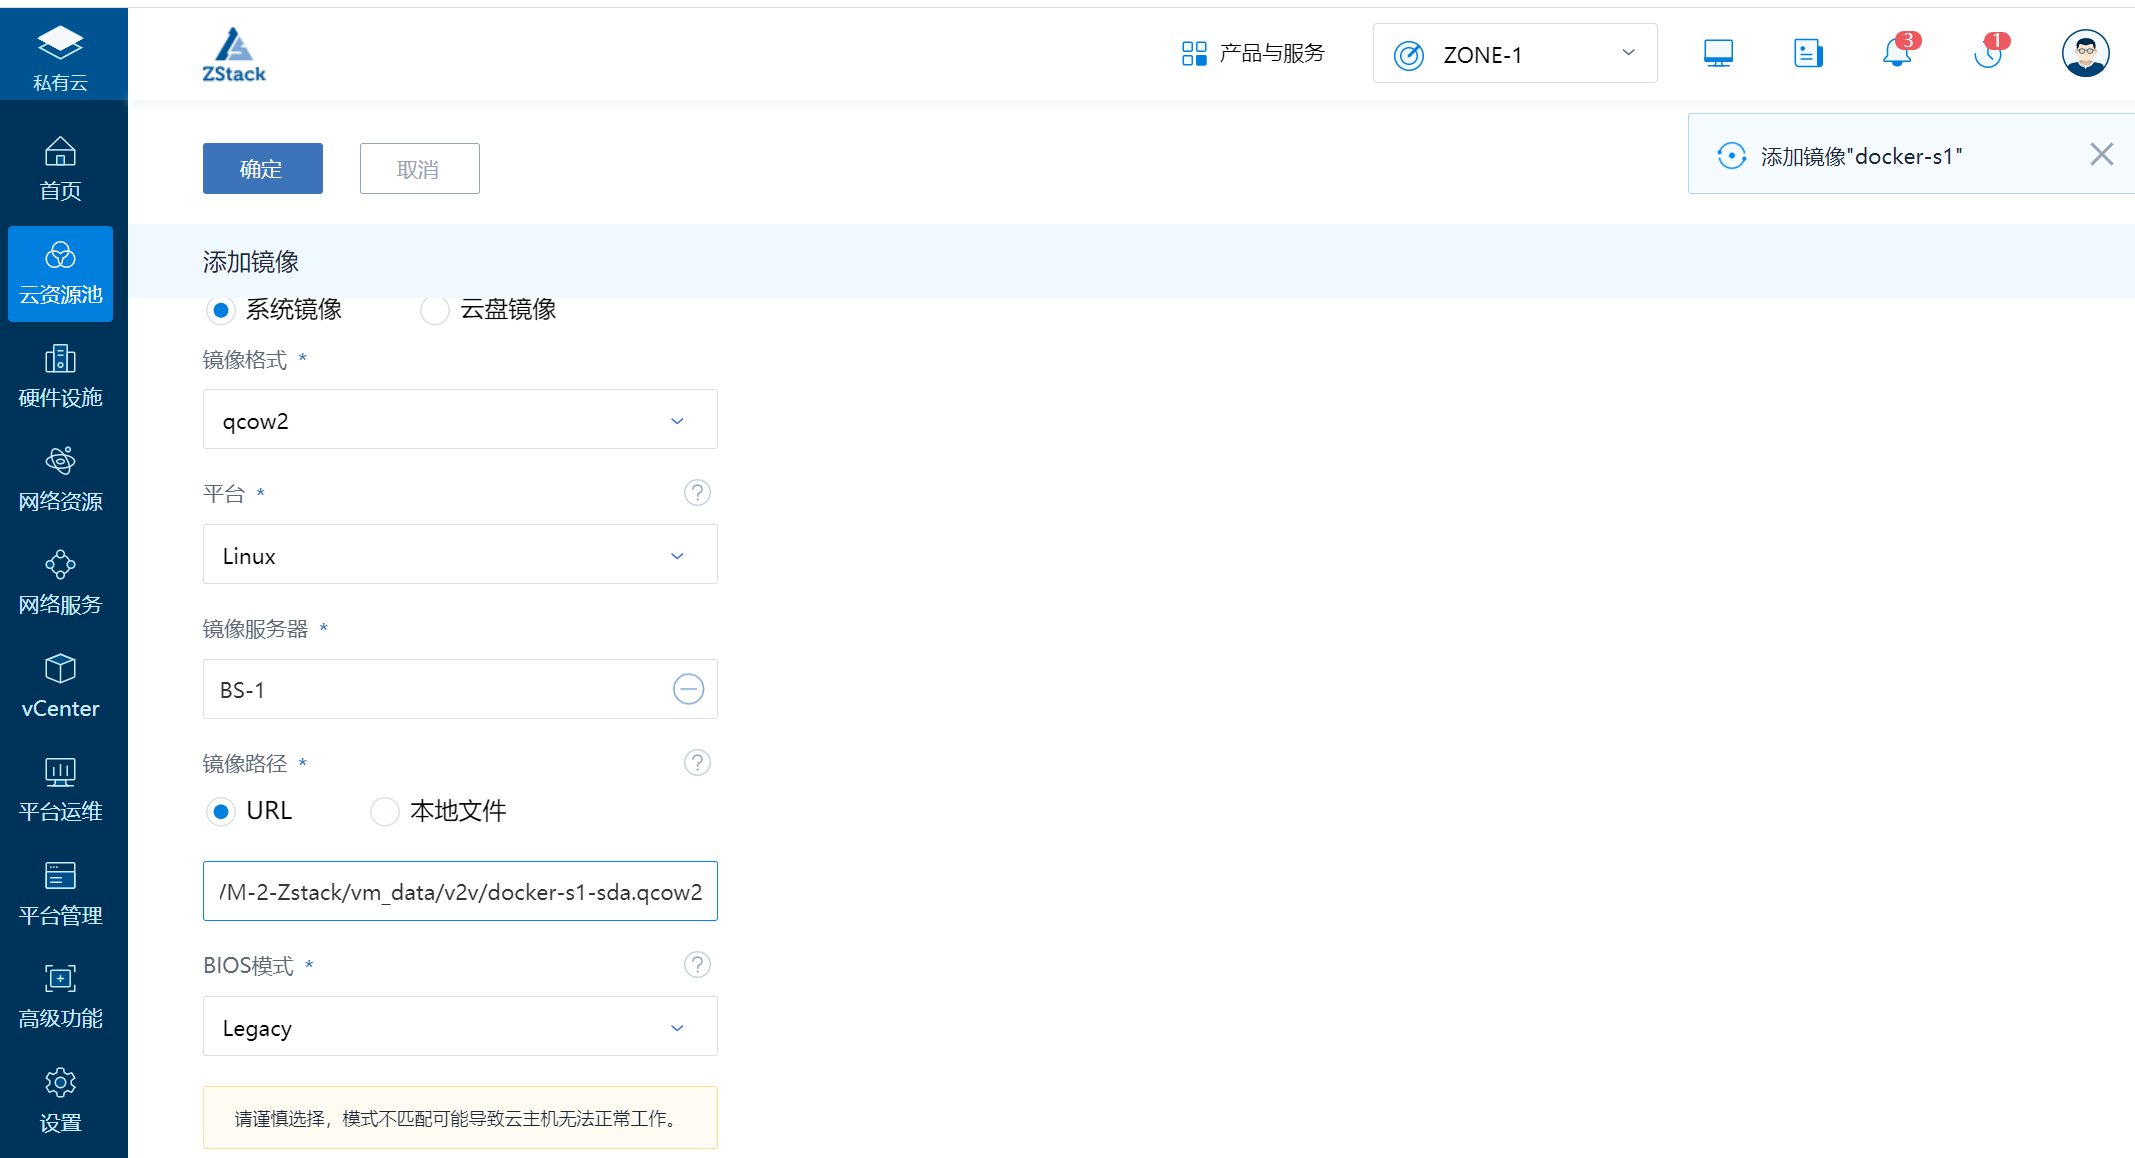Click the image URL path input field
2135x1158 pixels.
[460, 891]
